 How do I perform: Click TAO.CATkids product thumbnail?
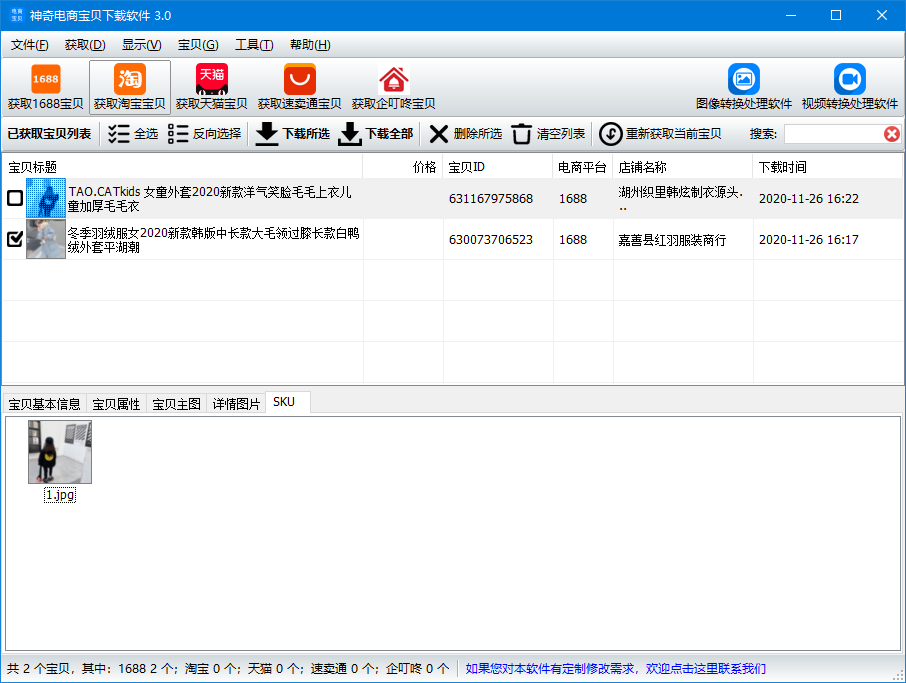[x=46, y=198]
